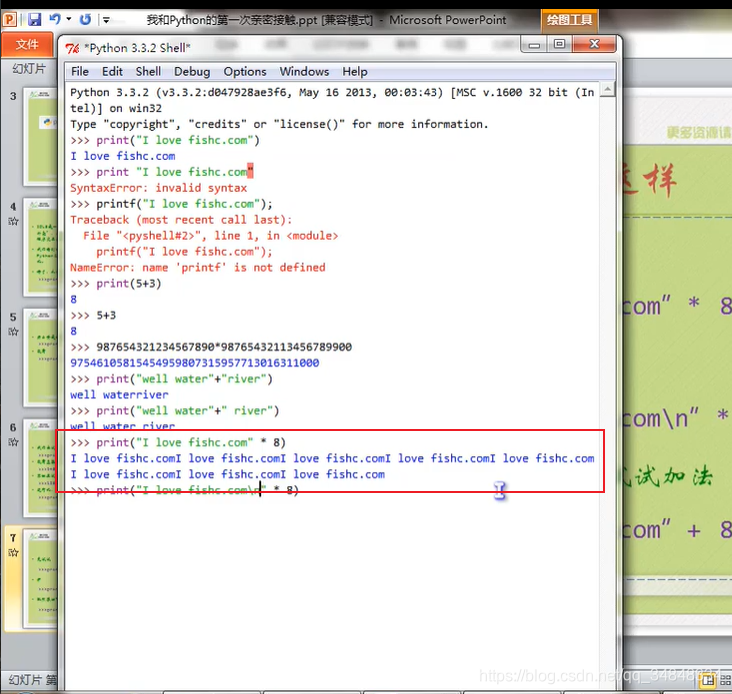This screenshot has height=694, width=732.
Task: Open the Undo history dropdown arrow
Action: point(69,19)
